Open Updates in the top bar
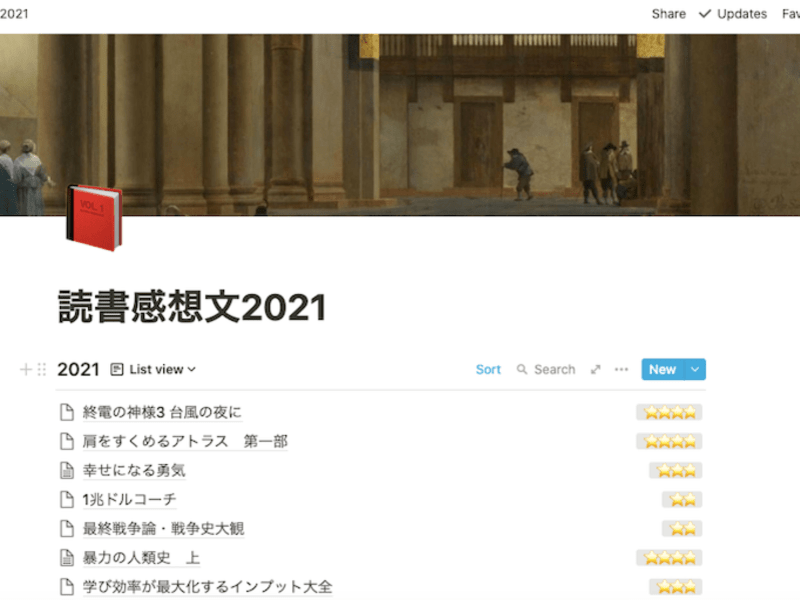The image size is (800, 600). [733, 14]
